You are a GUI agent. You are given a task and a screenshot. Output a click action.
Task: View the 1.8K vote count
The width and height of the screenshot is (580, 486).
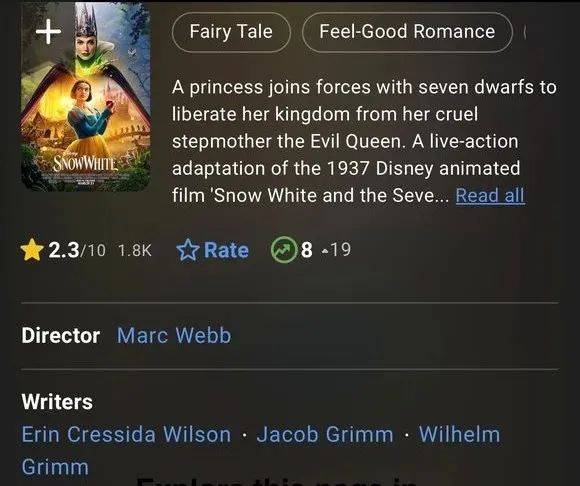tap(135, 250)
